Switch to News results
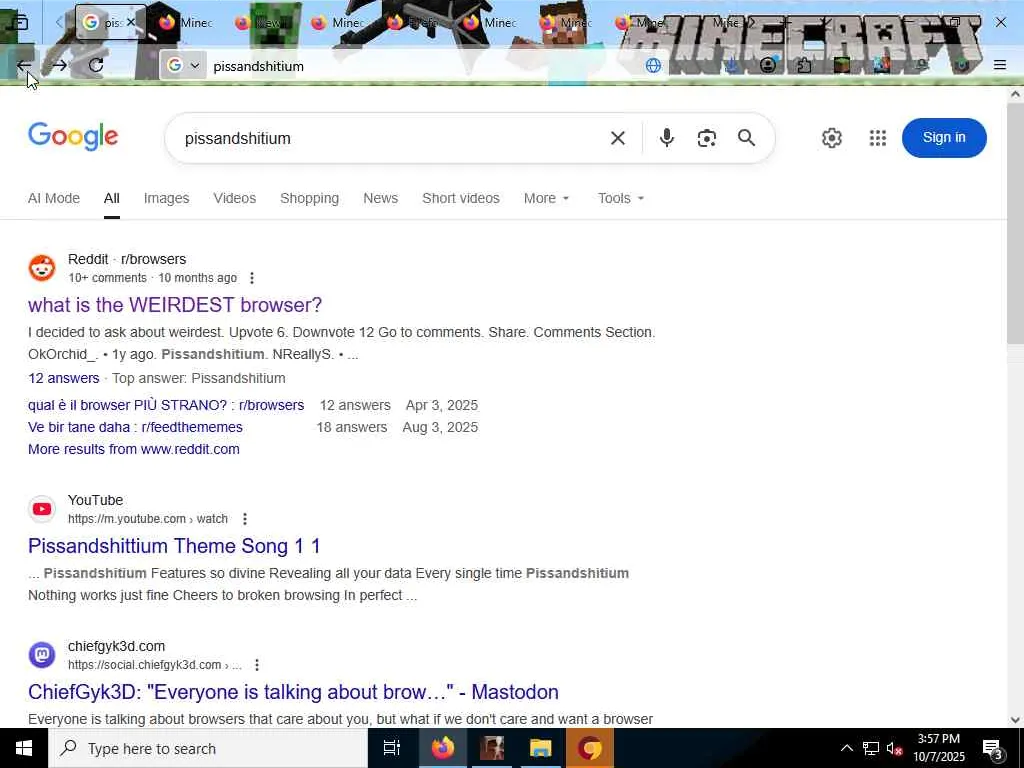This screenshot has height=768, width=1024. click(381, 198)
